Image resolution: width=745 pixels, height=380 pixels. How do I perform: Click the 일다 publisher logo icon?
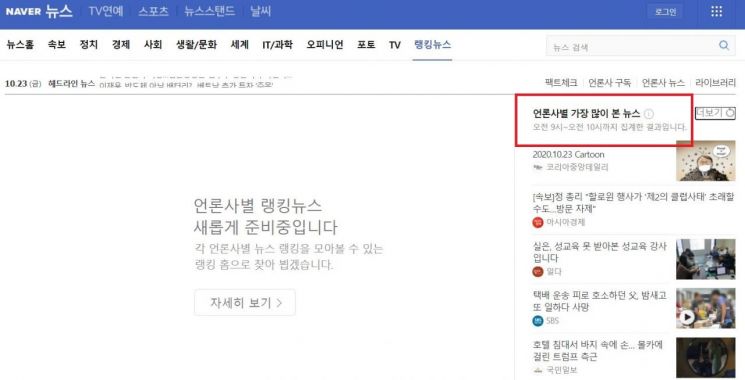[x=537, y=272]
